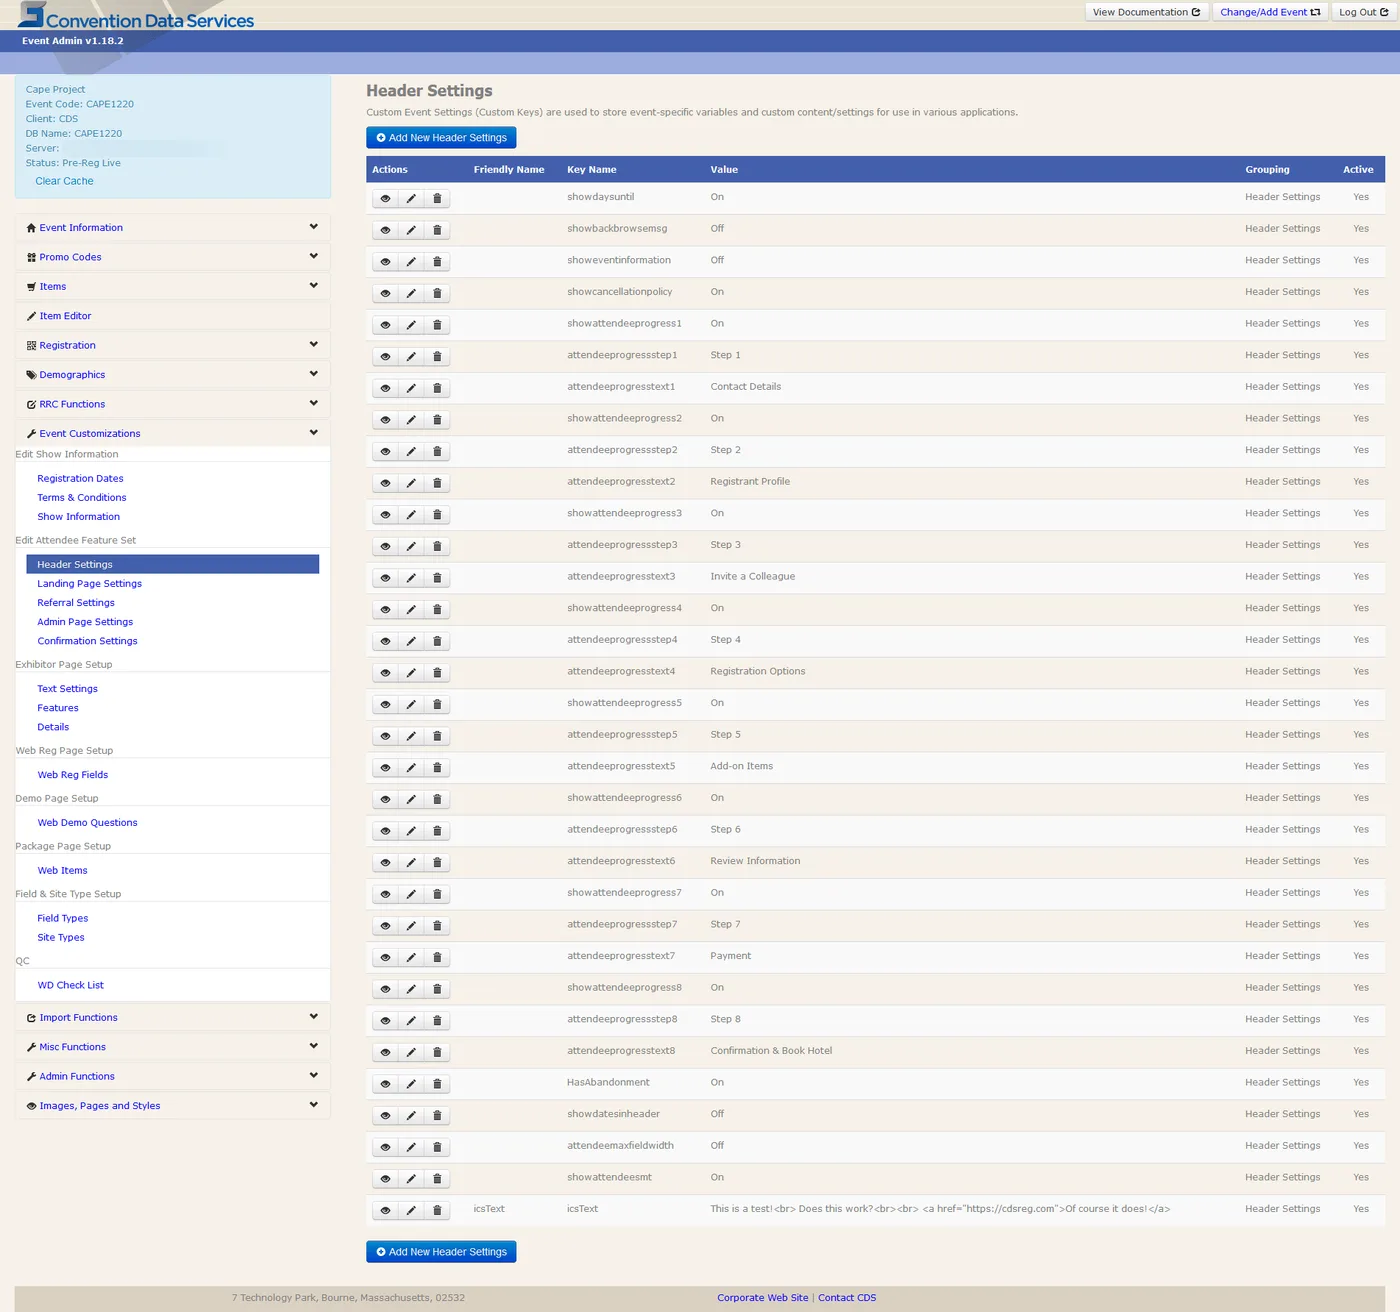Log Out of Event Admin
The height and width of the screenshot is (1312, 1400).
(x=1364, y=12)
